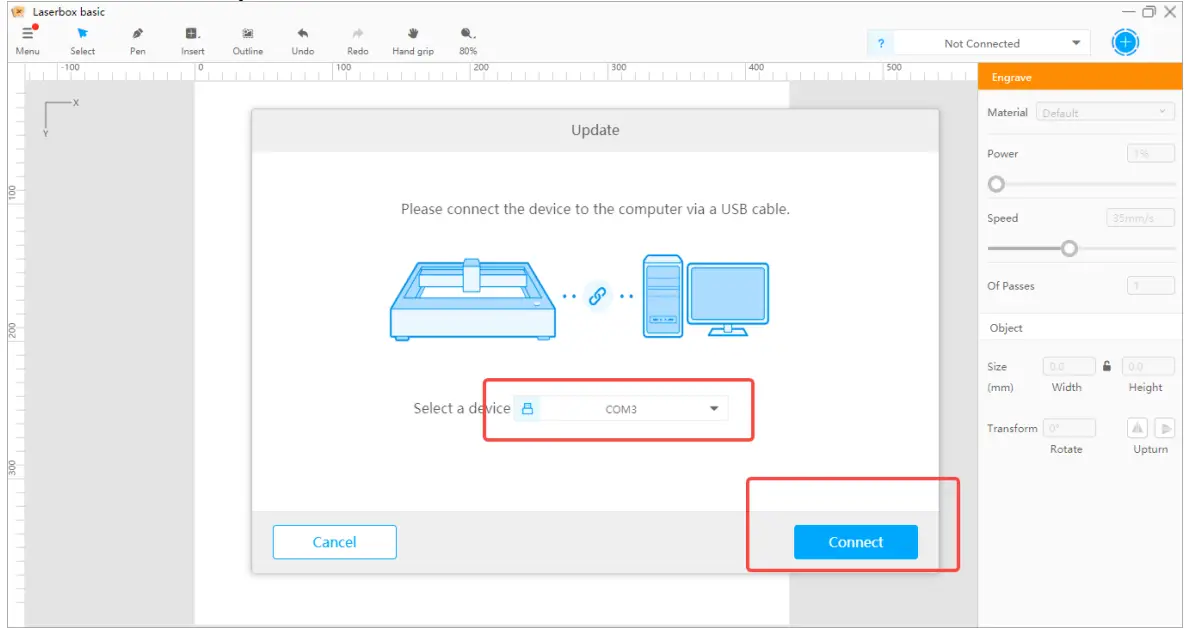Screen dimensions: 1191x631
Task: Select the Engrave tab header
Action: click(1079, 77)
